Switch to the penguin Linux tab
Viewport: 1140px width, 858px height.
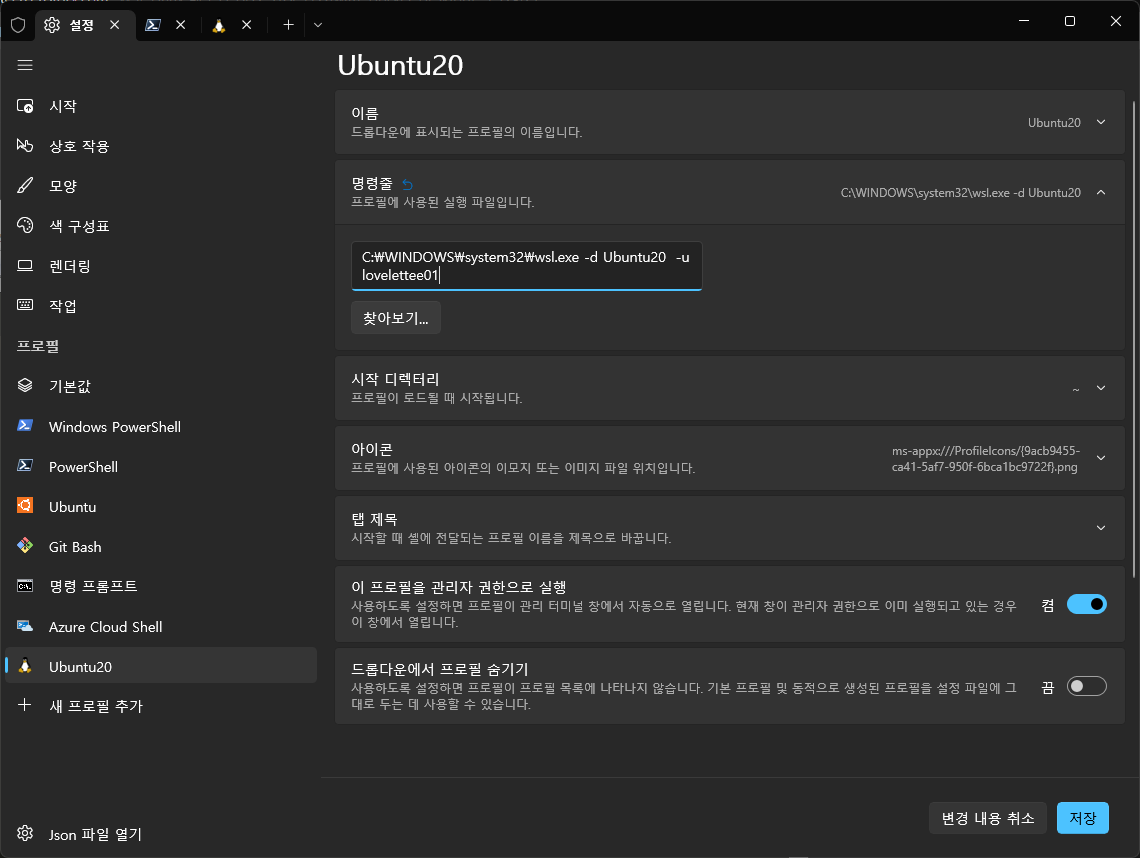coord(218,25)
